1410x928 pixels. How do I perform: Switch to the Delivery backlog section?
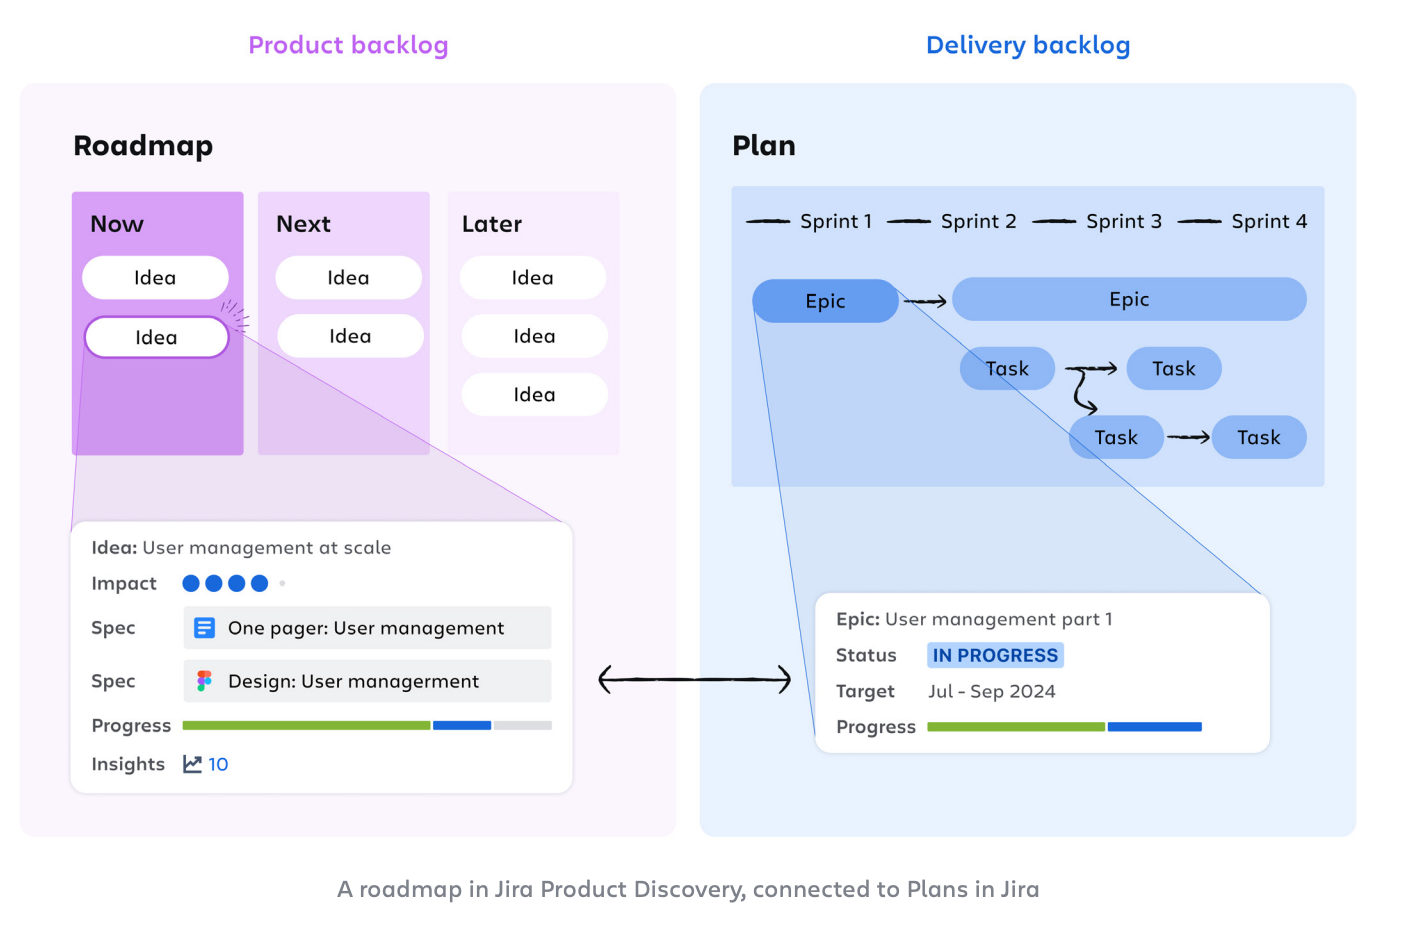coord(1028,44)
